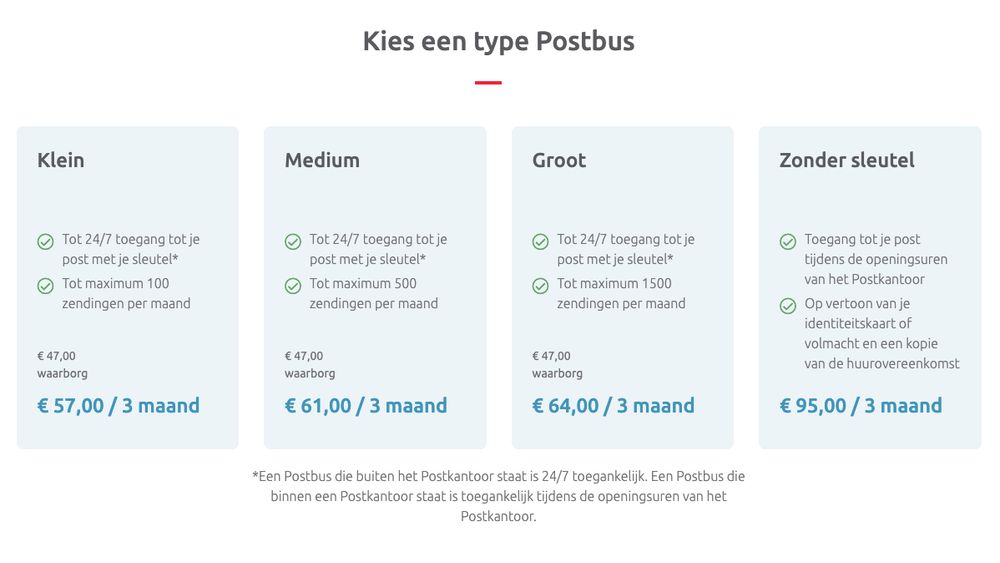This screenshot has height=563, width=1000.
Task: Click the € 47,00 waarborg text in Groot
Action: coord(557,365)
